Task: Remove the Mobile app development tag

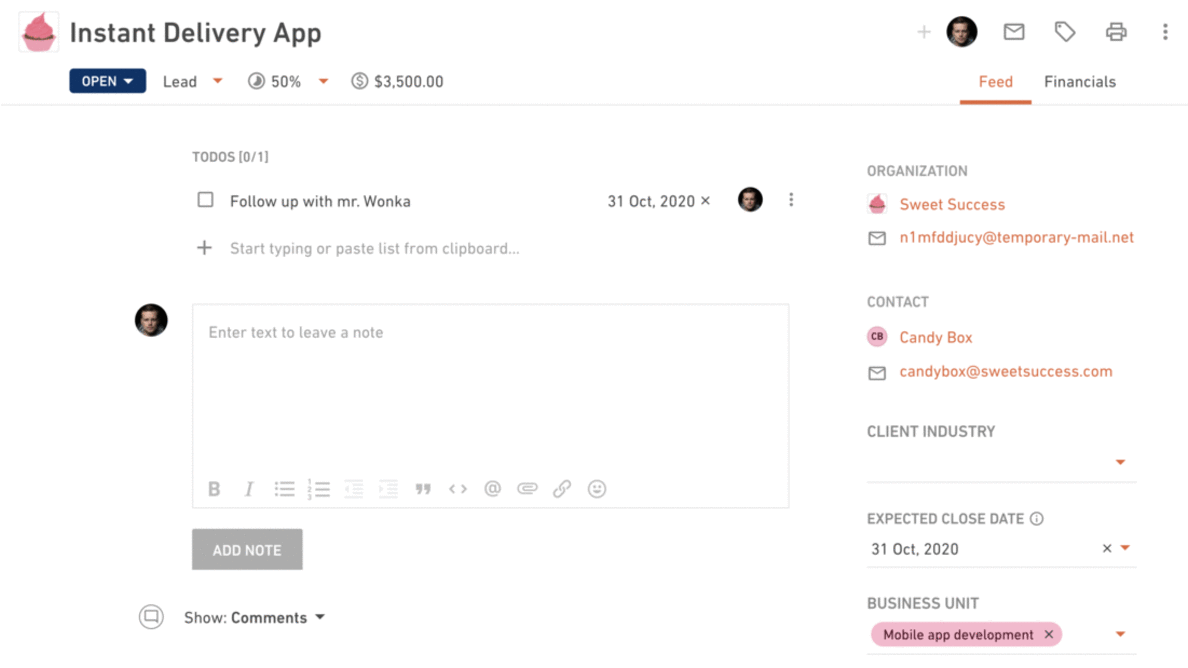Action: 1049,635
